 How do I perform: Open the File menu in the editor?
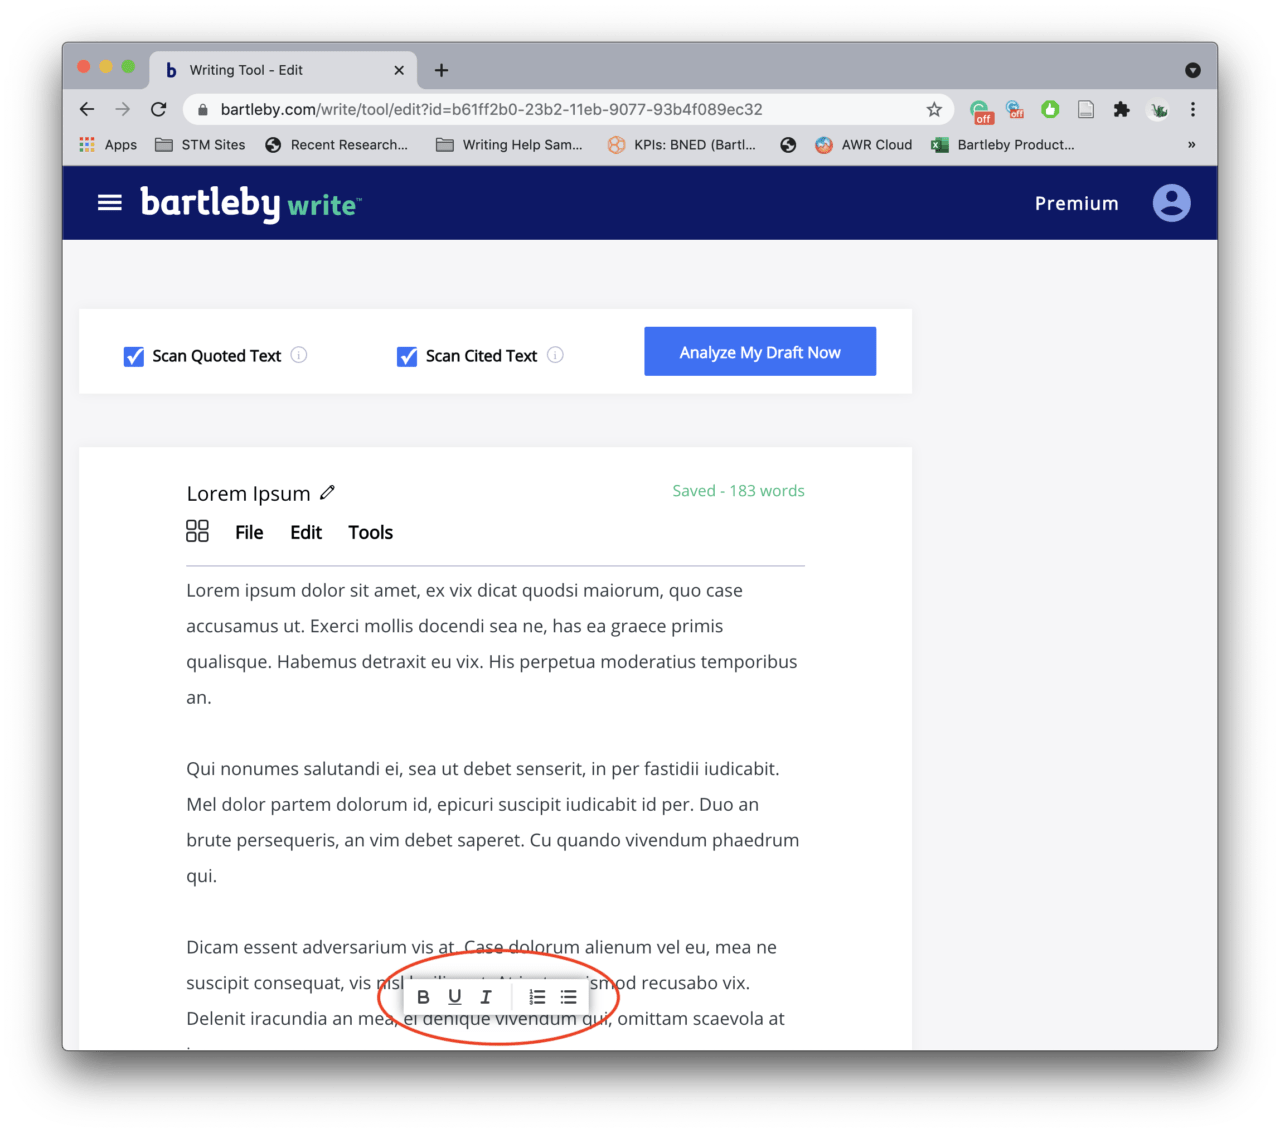click(249, 532)
